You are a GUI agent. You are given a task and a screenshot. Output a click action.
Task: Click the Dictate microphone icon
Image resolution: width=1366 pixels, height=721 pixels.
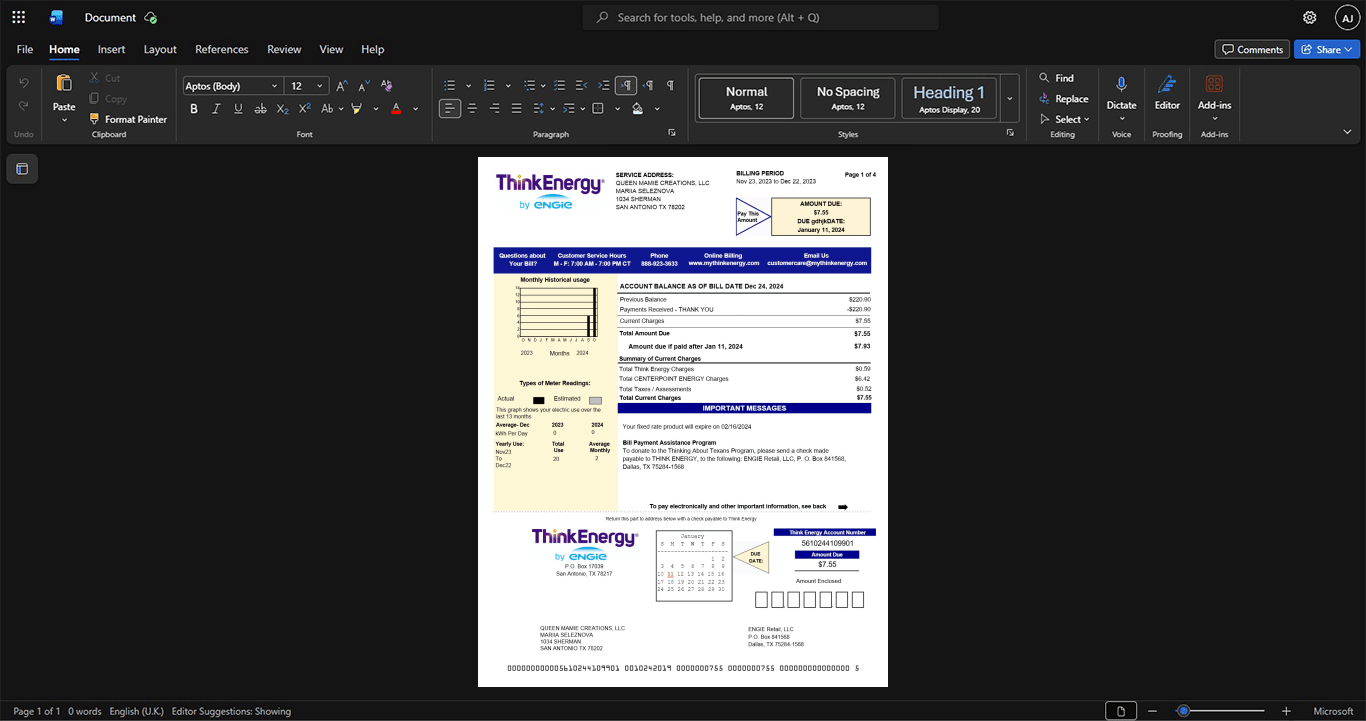tap(1121, 85)
